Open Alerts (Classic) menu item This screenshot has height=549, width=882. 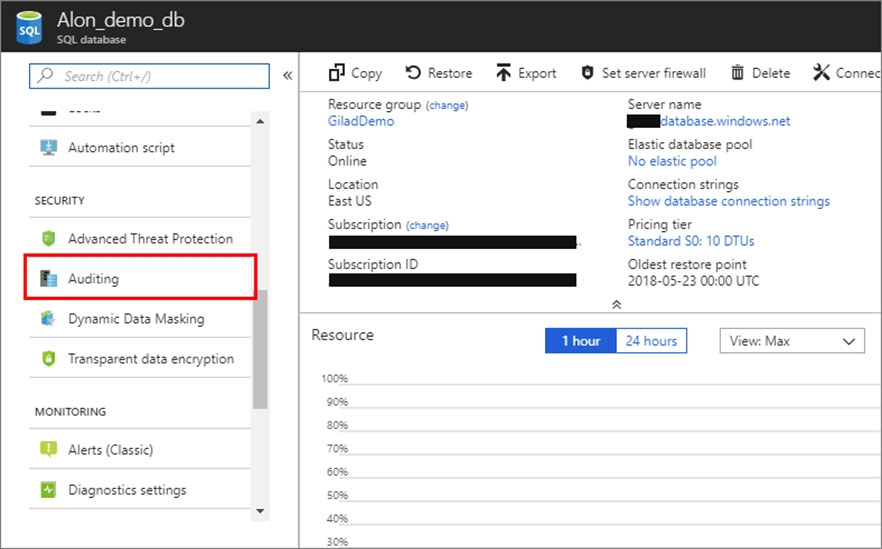point(140,449)
